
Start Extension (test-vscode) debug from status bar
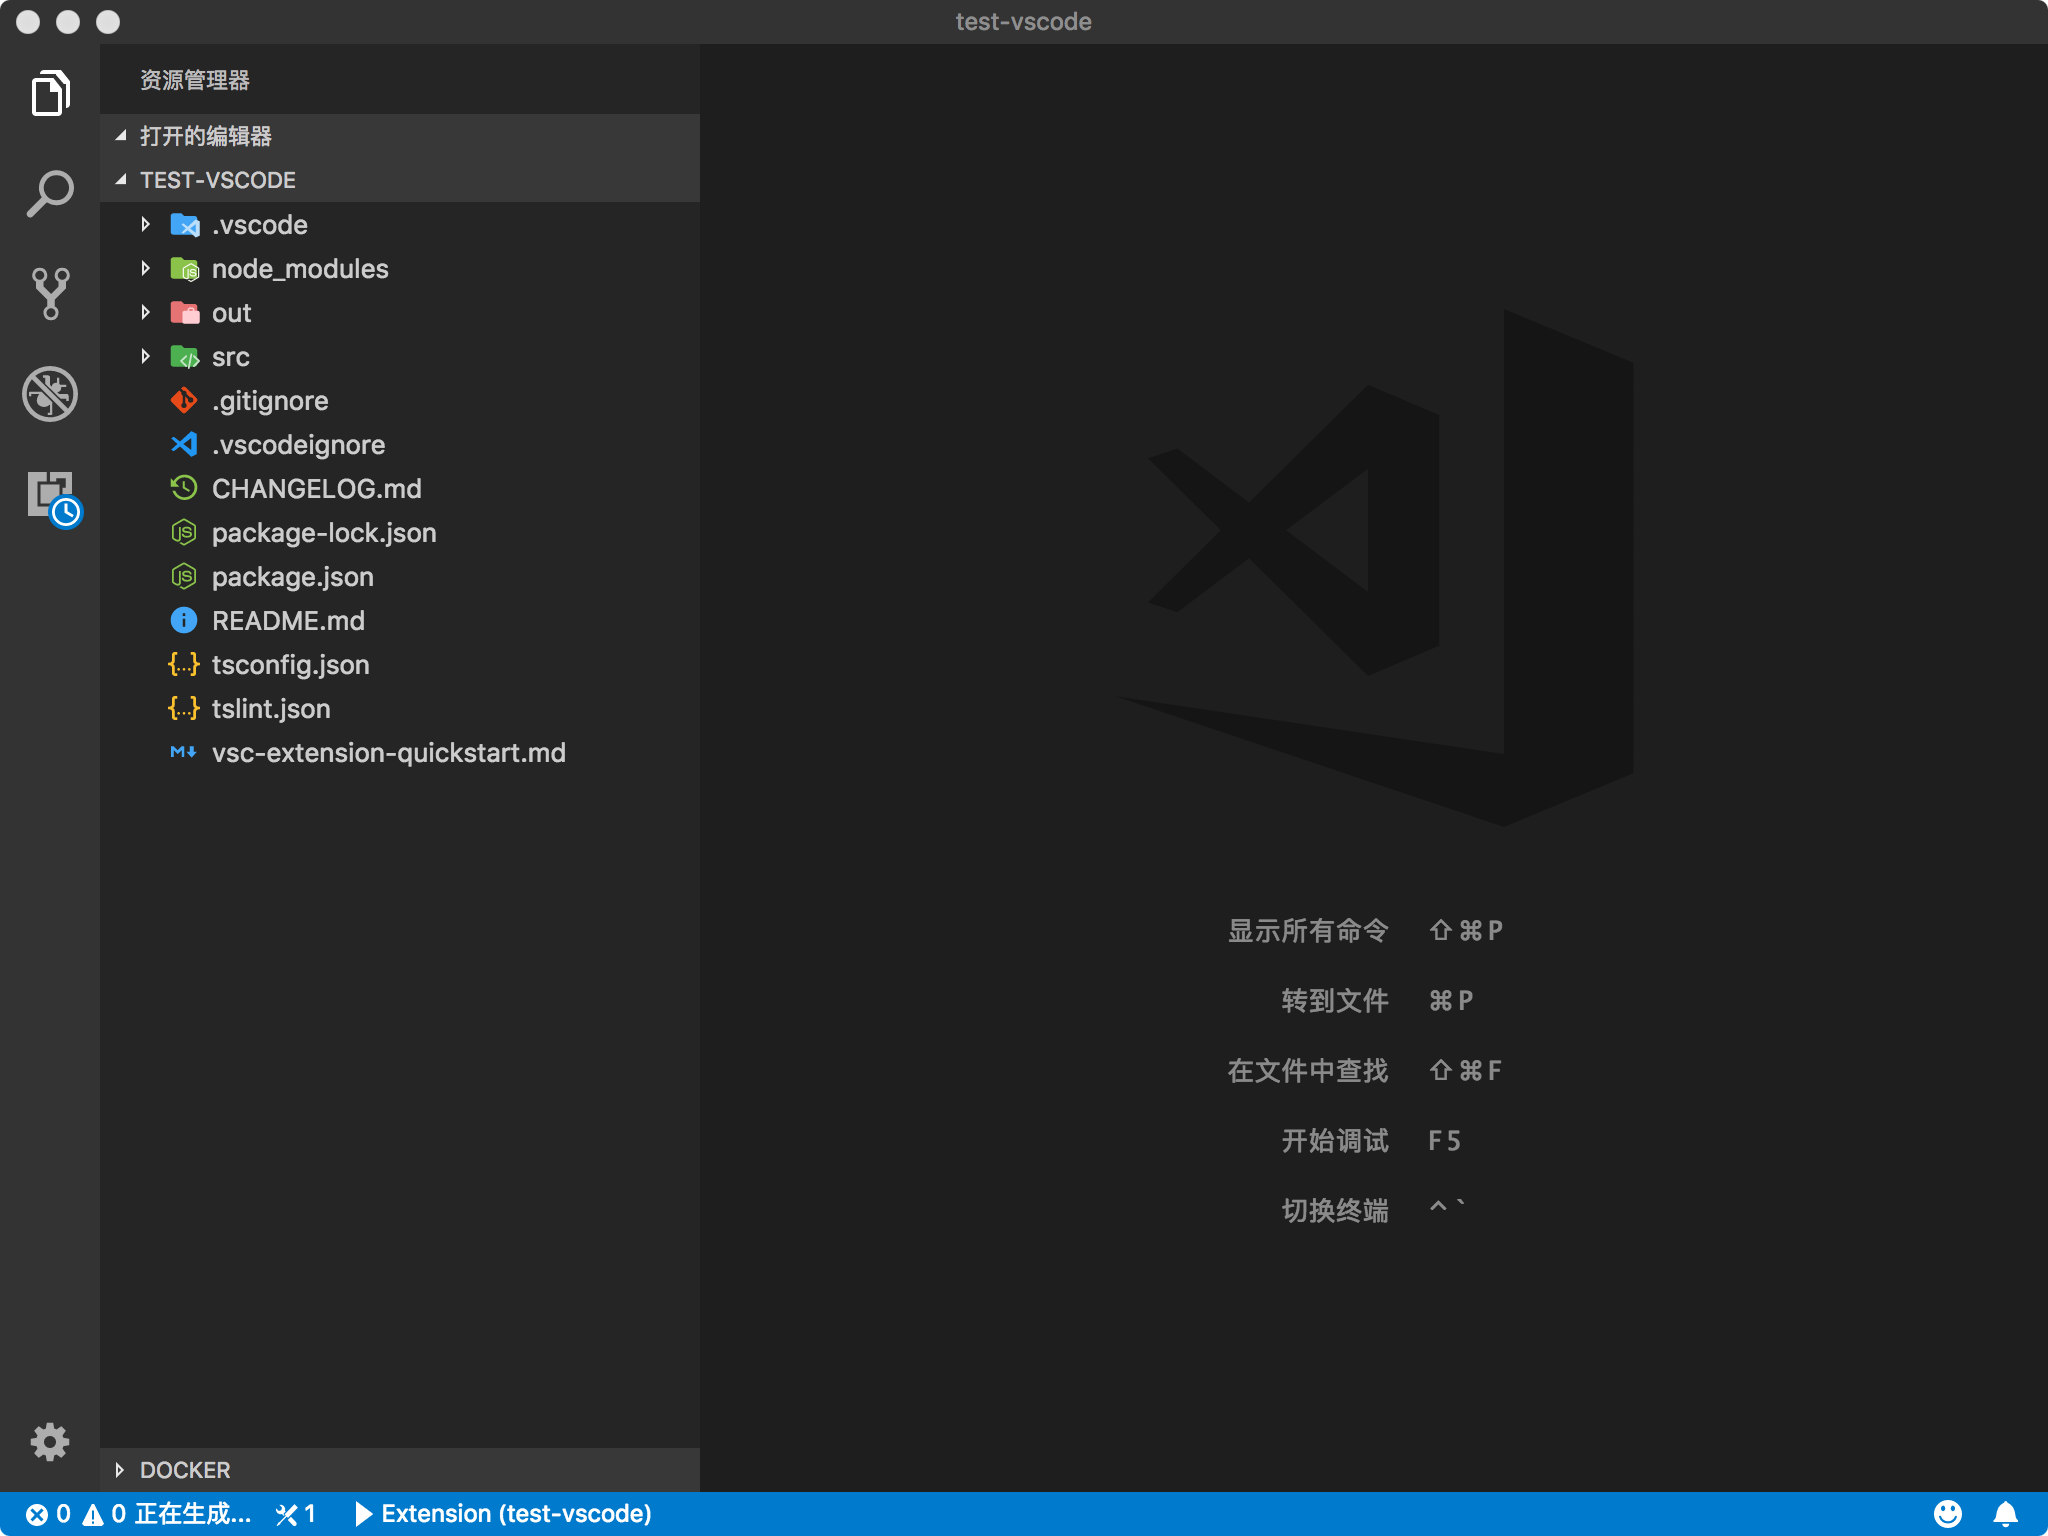click(504, 1514)
